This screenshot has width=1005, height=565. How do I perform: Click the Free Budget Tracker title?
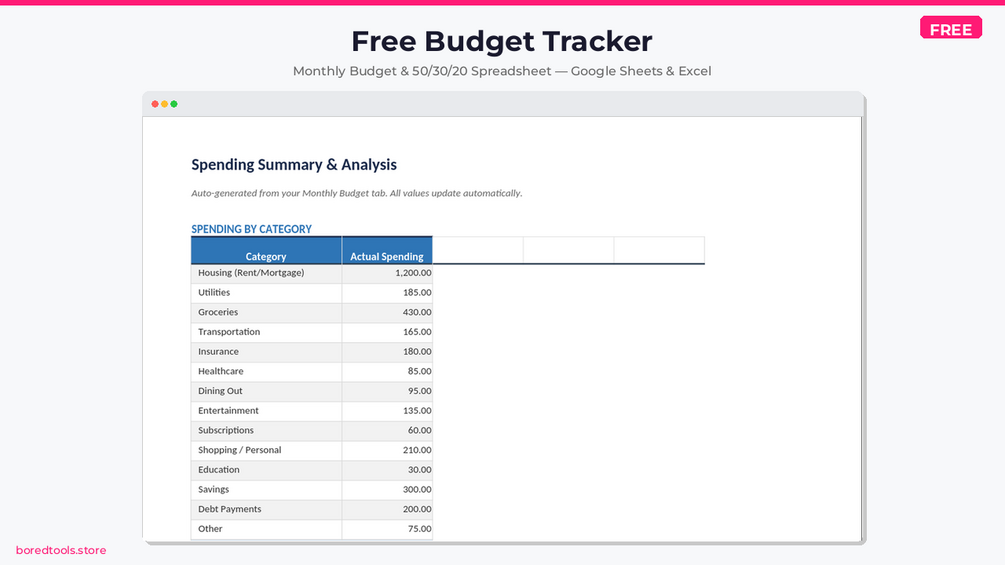502,41
